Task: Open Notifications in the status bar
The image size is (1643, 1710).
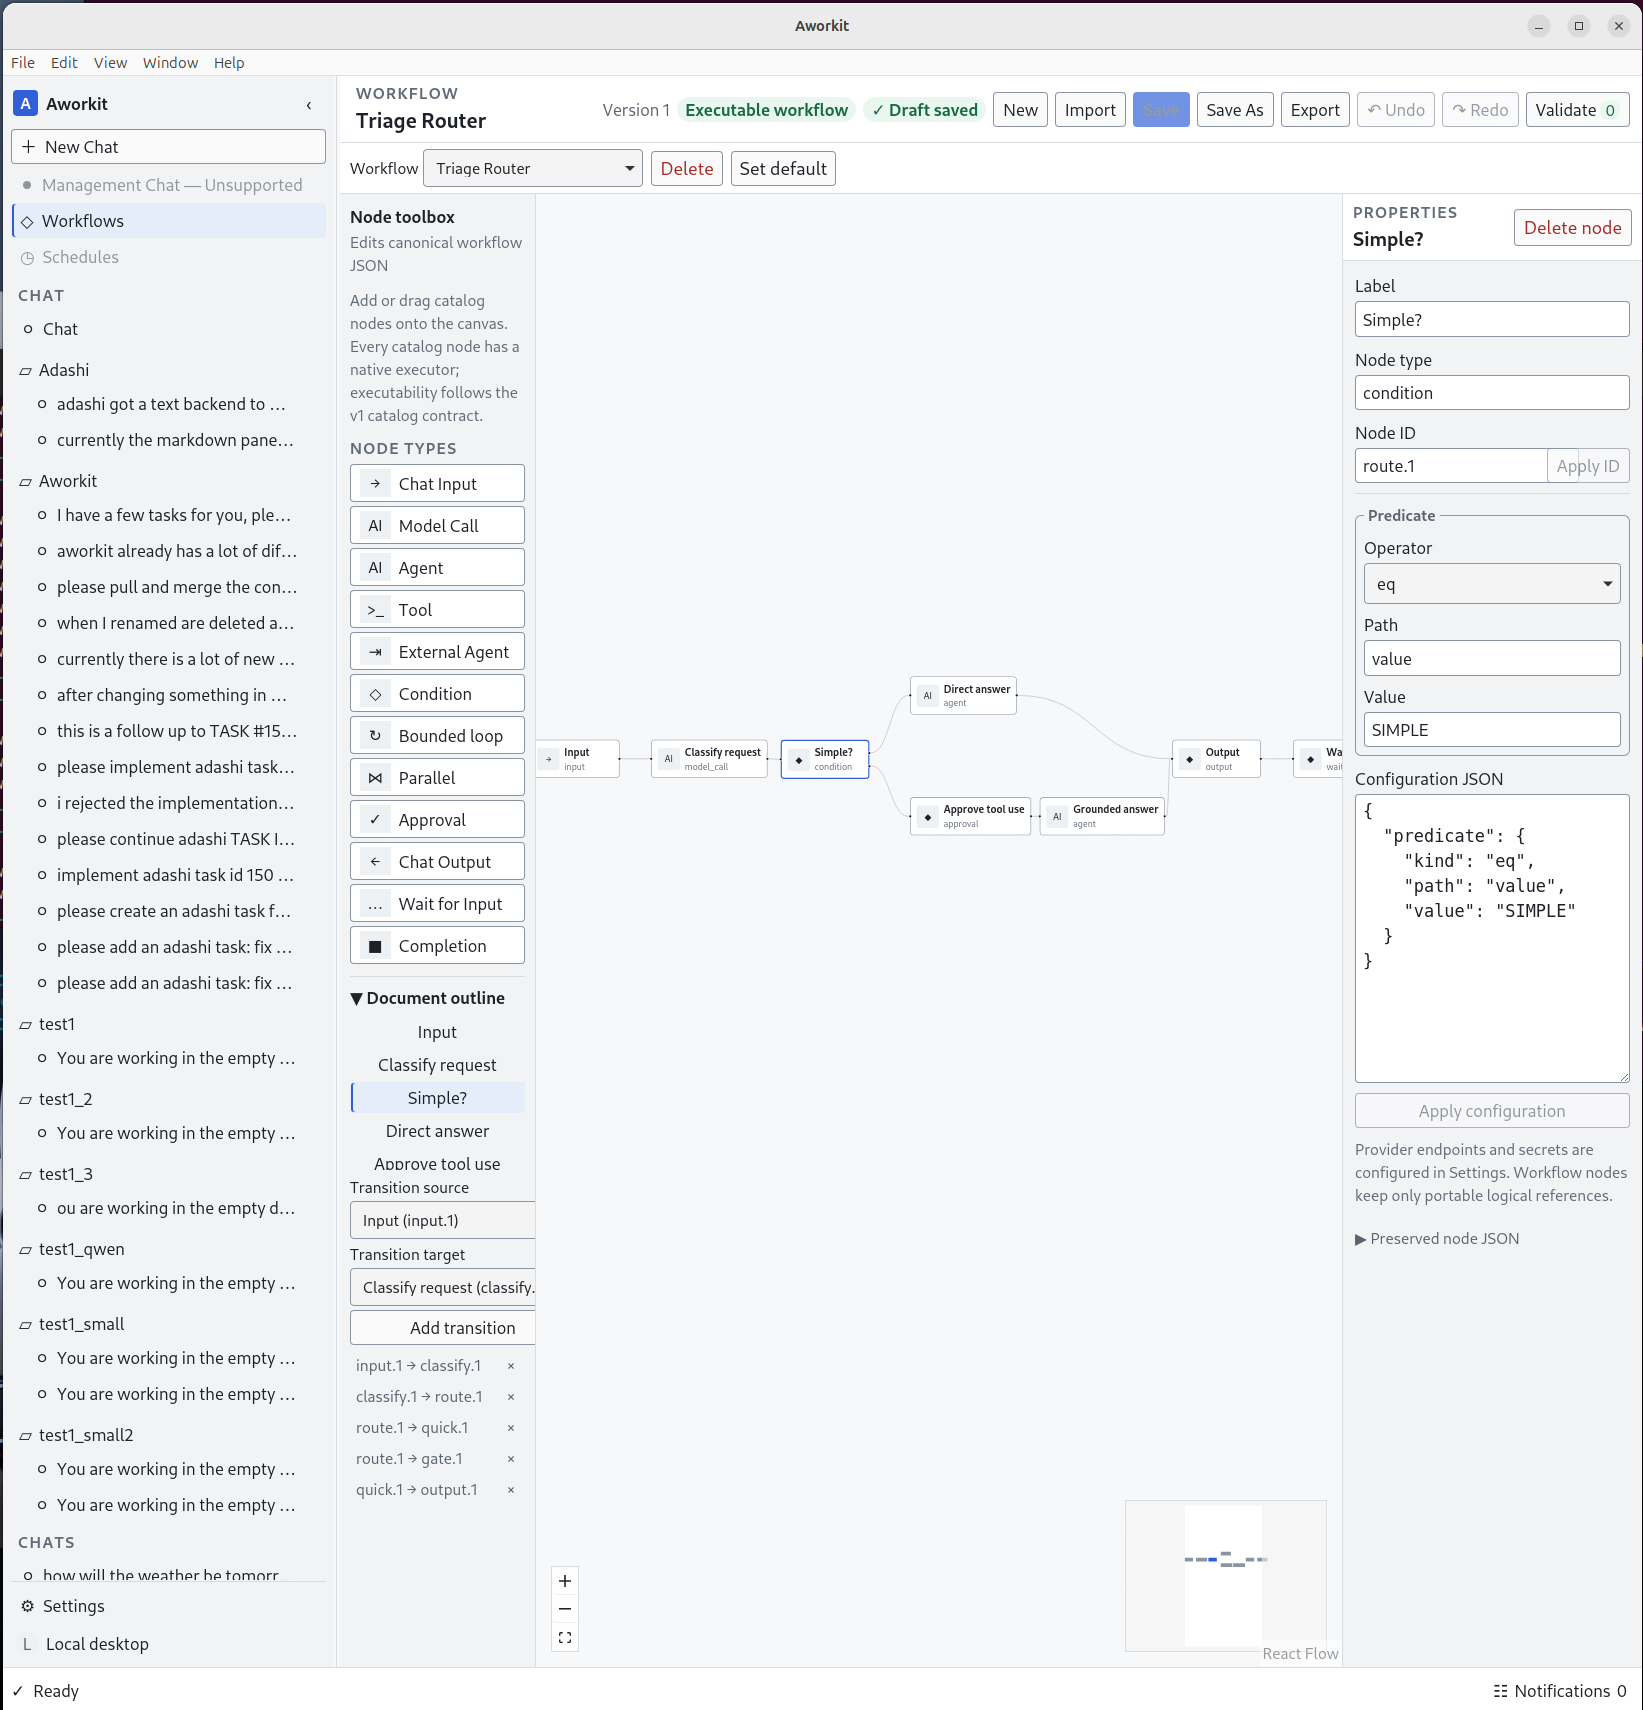Action: tap(1560, 1691)
